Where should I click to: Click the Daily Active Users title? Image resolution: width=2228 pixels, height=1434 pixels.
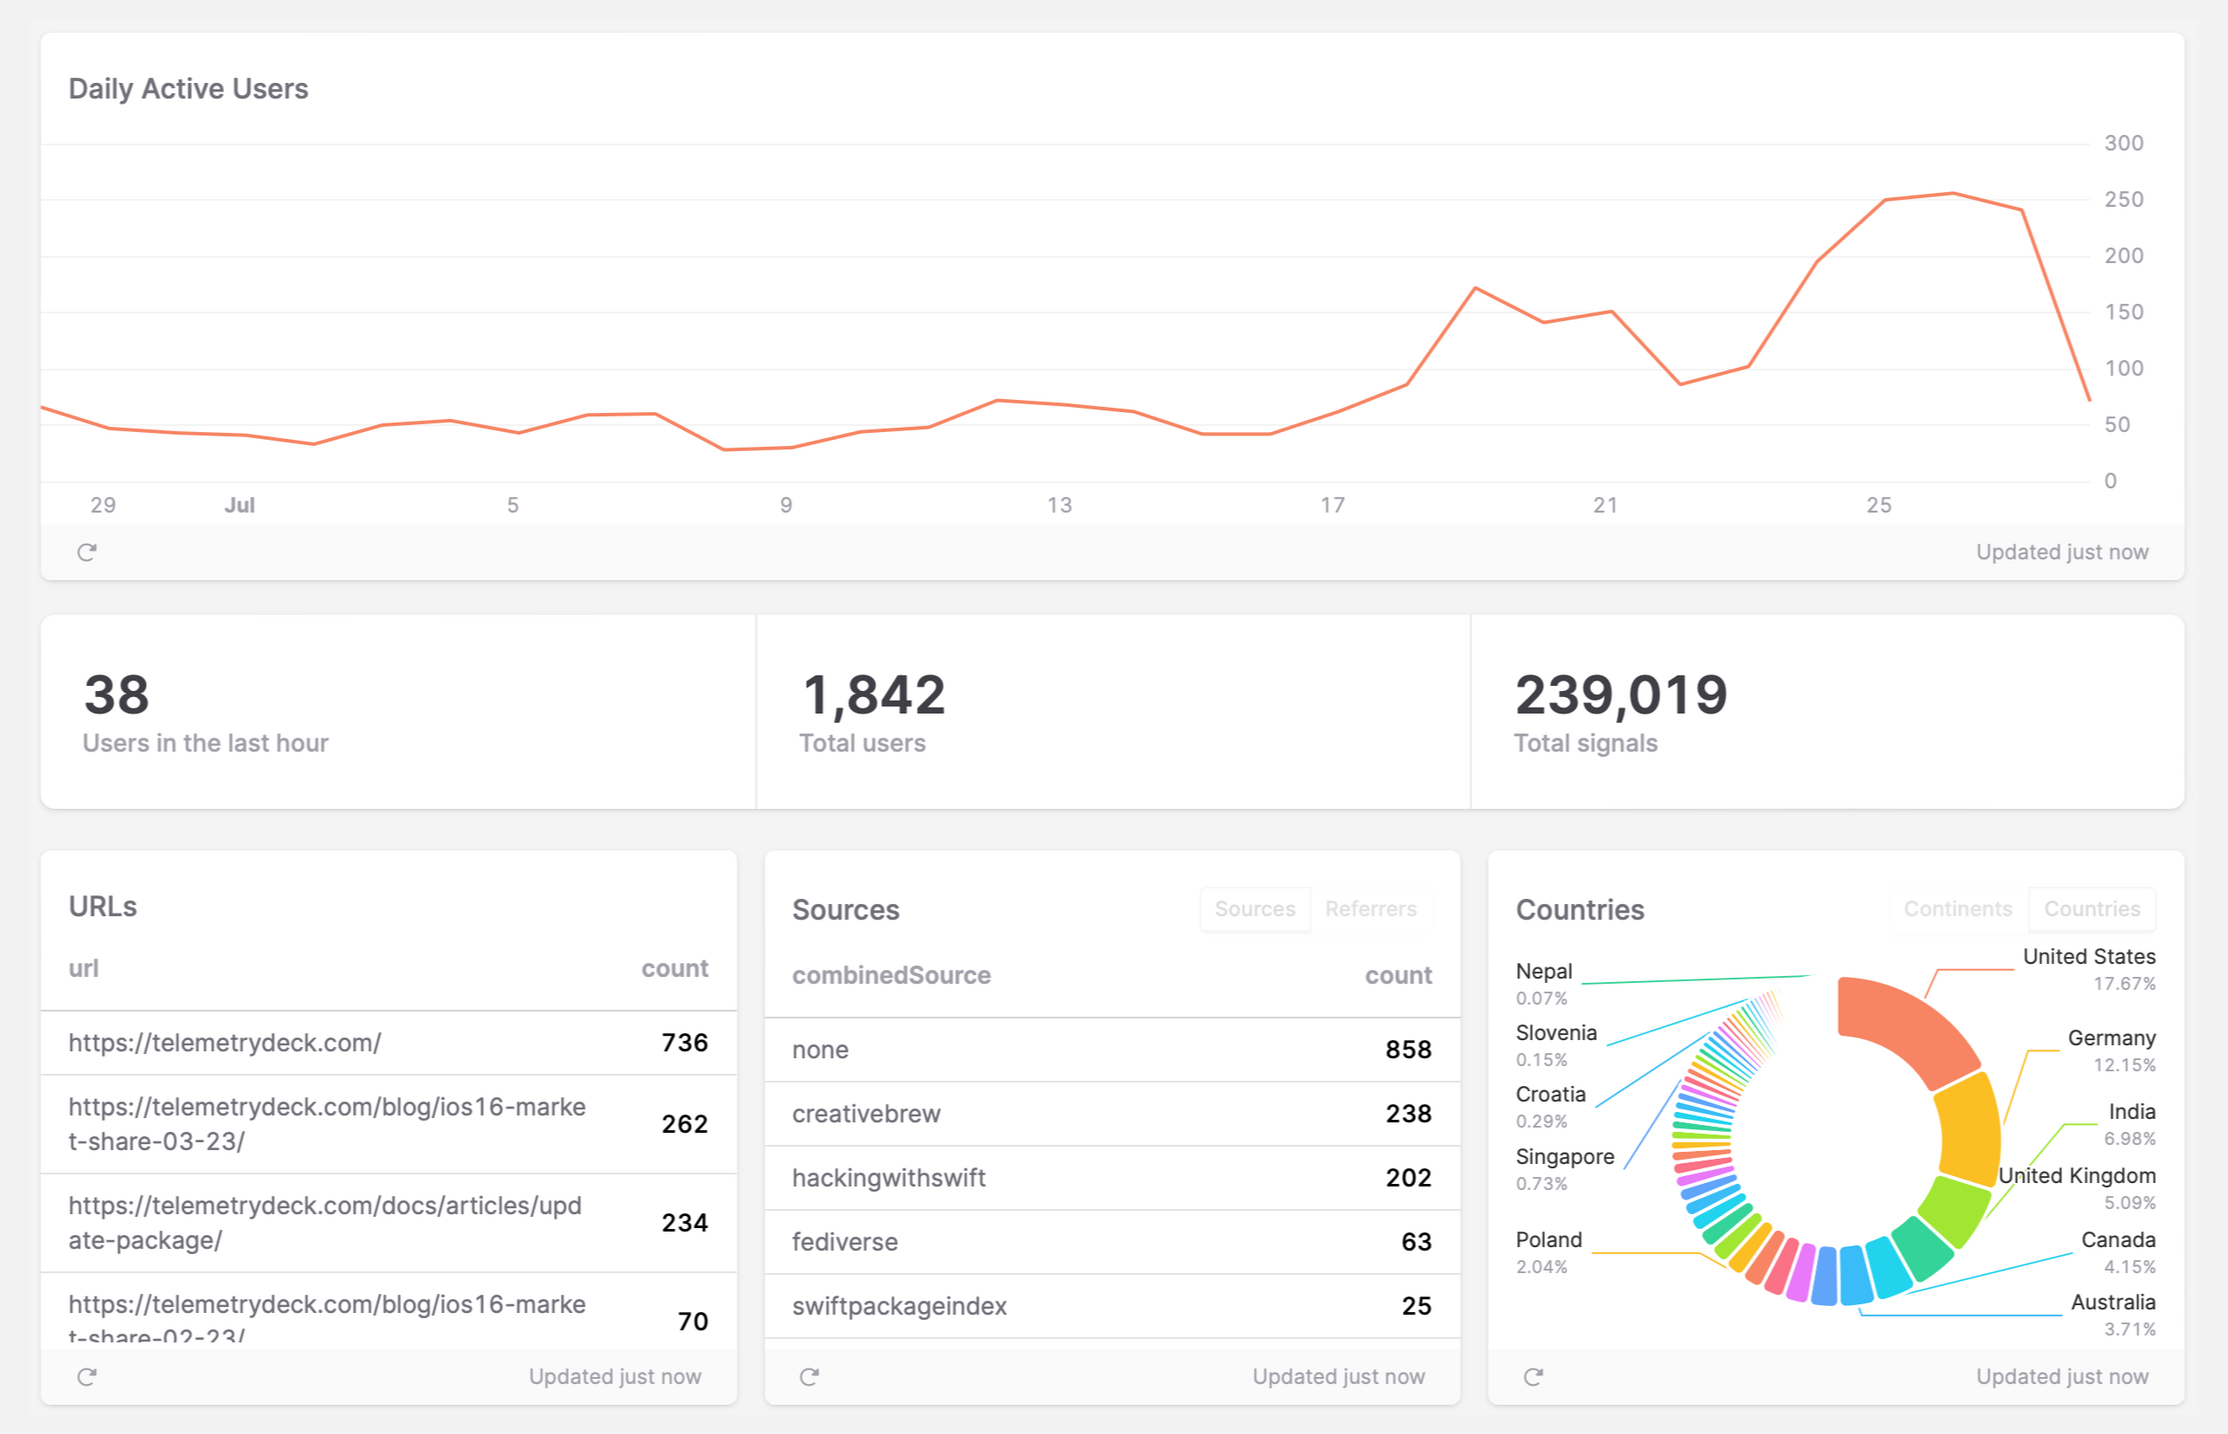(188, 89)
